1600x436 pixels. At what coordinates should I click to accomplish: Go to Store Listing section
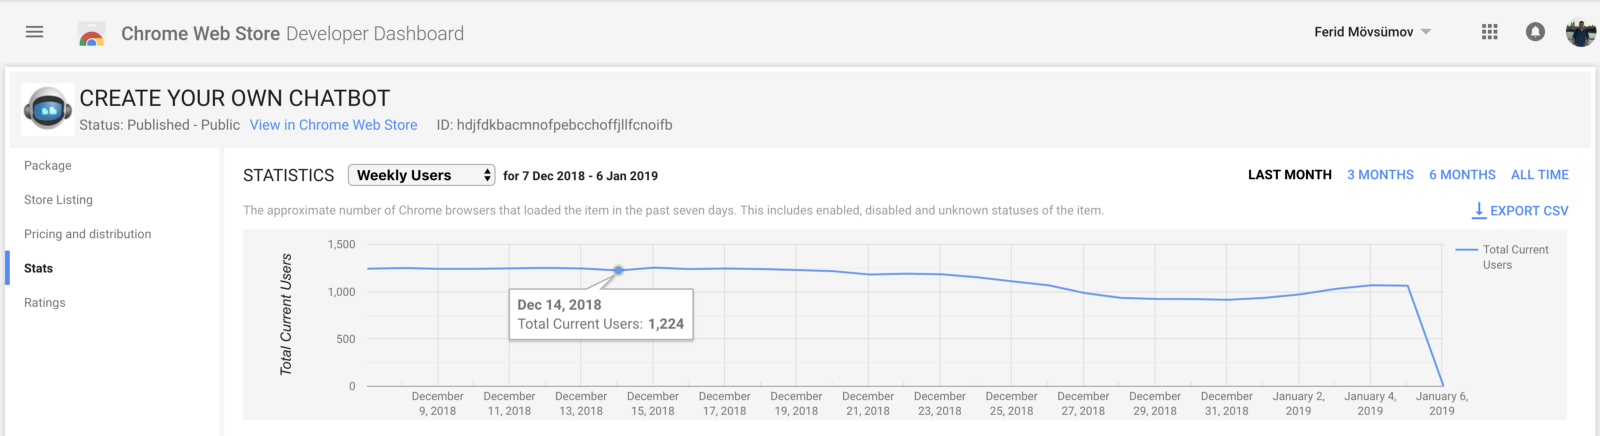pos(58,200)
